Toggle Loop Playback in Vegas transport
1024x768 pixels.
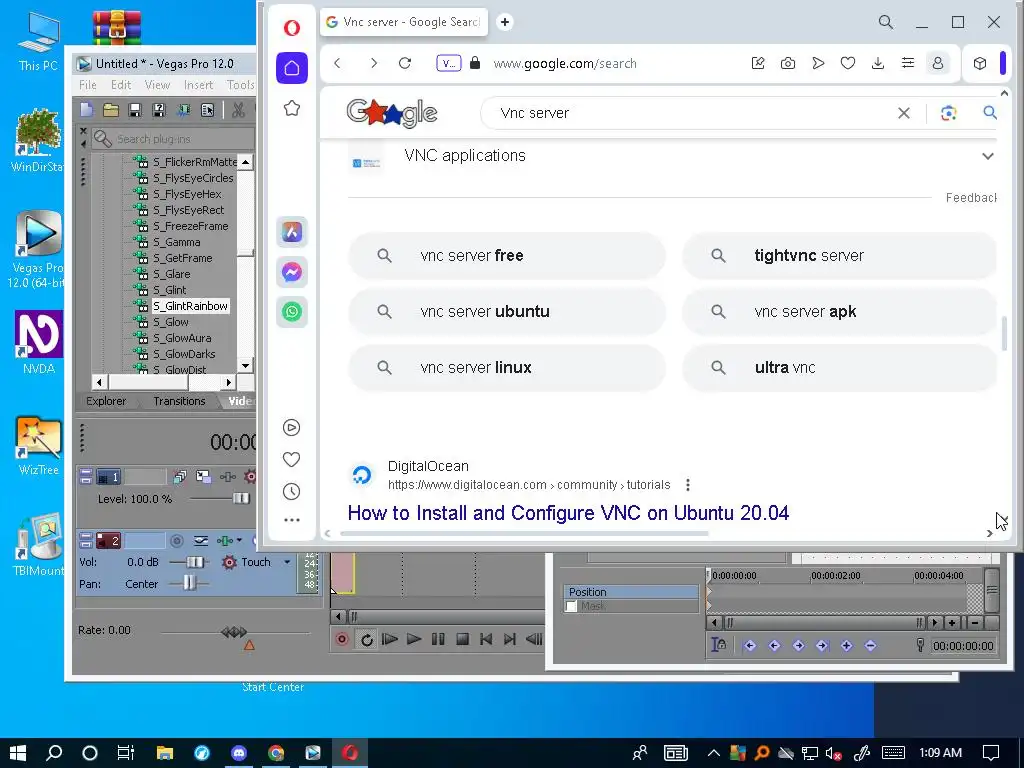(366, 639)
